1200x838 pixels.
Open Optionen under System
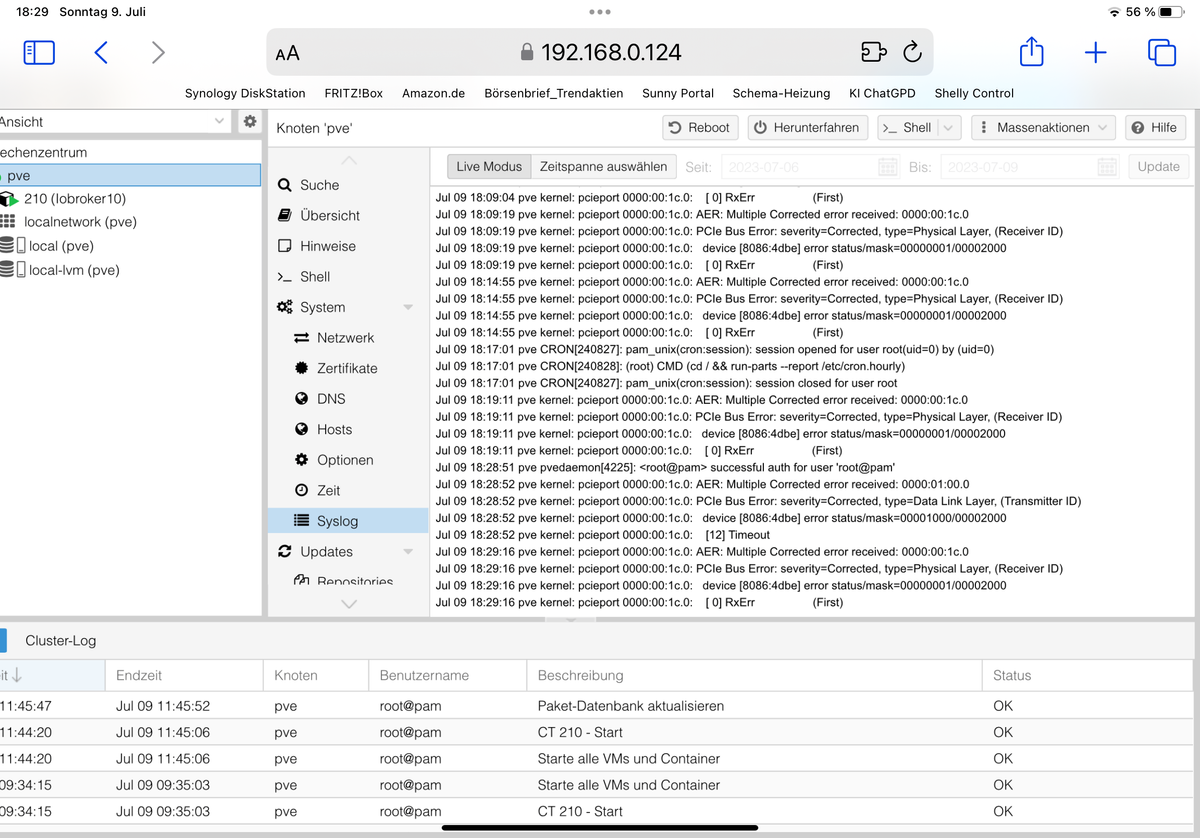pos(348,460)
